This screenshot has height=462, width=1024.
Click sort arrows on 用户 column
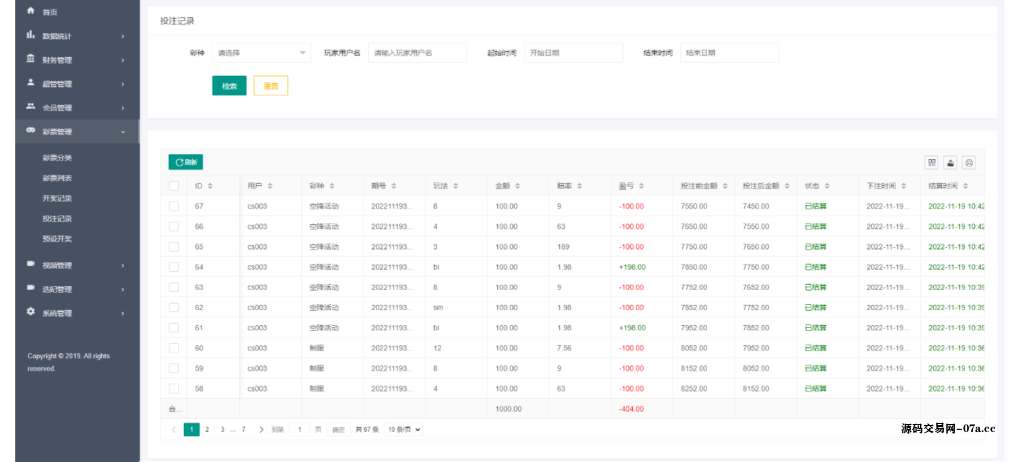(x=270, y=186)
